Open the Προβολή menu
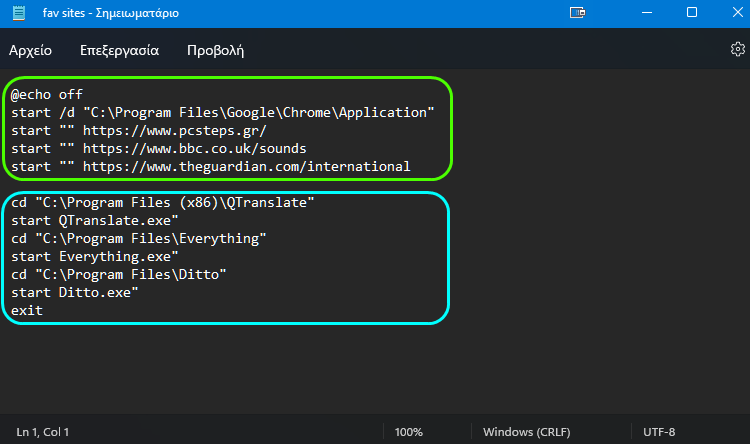This screenshot has width=750, height=444. tap(215, 50)
